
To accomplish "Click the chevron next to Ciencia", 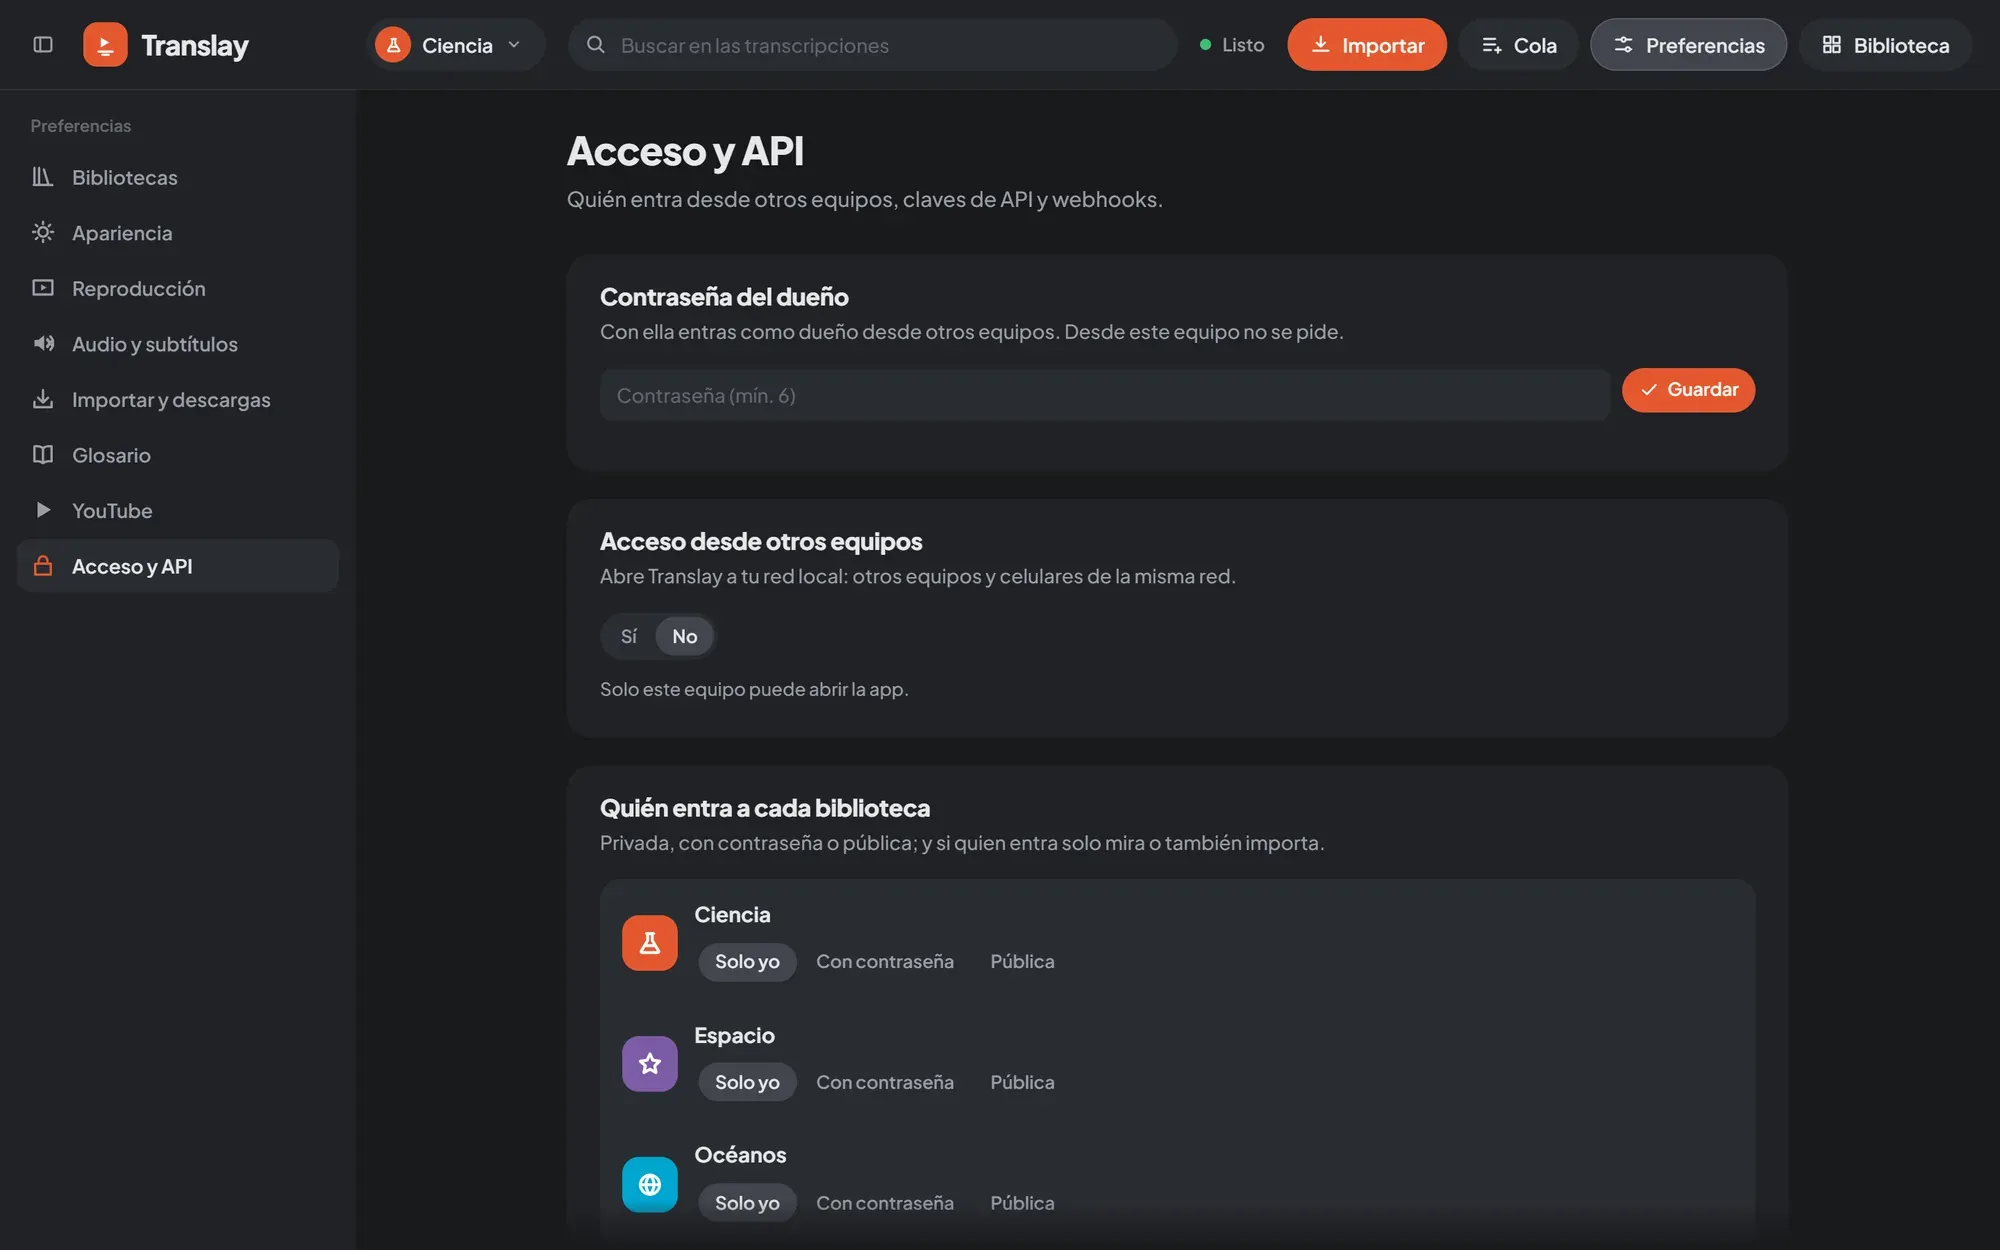I will pos(514,45).
